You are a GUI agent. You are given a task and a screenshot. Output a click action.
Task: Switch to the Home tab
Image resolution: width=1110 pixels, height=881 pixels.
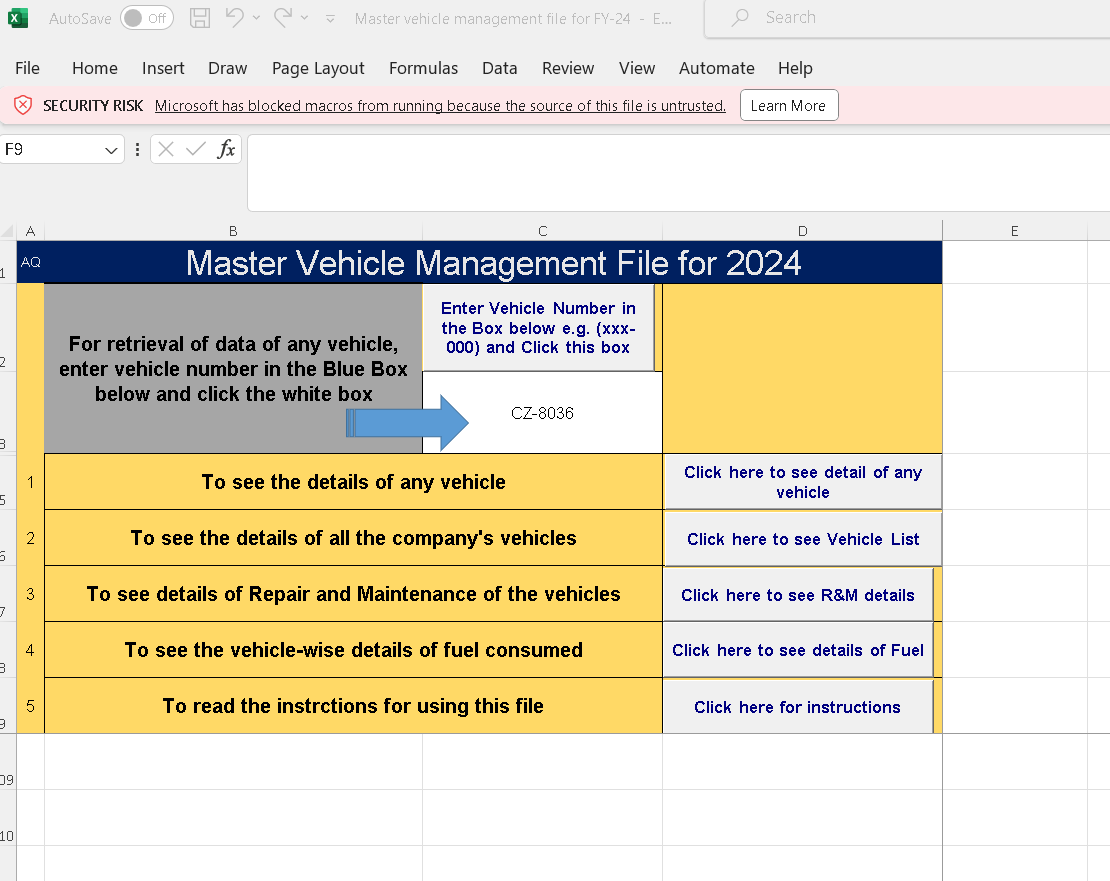[x=95, y=68]
